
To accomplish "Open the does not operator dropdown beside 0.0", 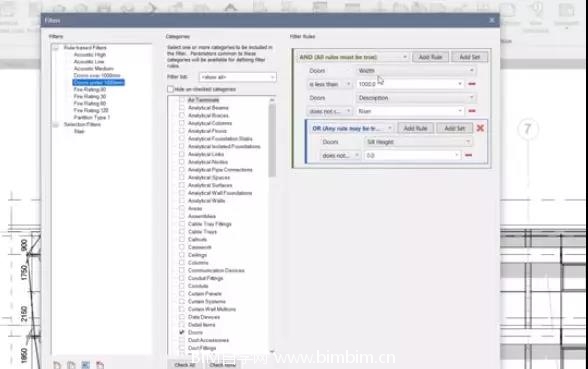I will tap(340, 155).
